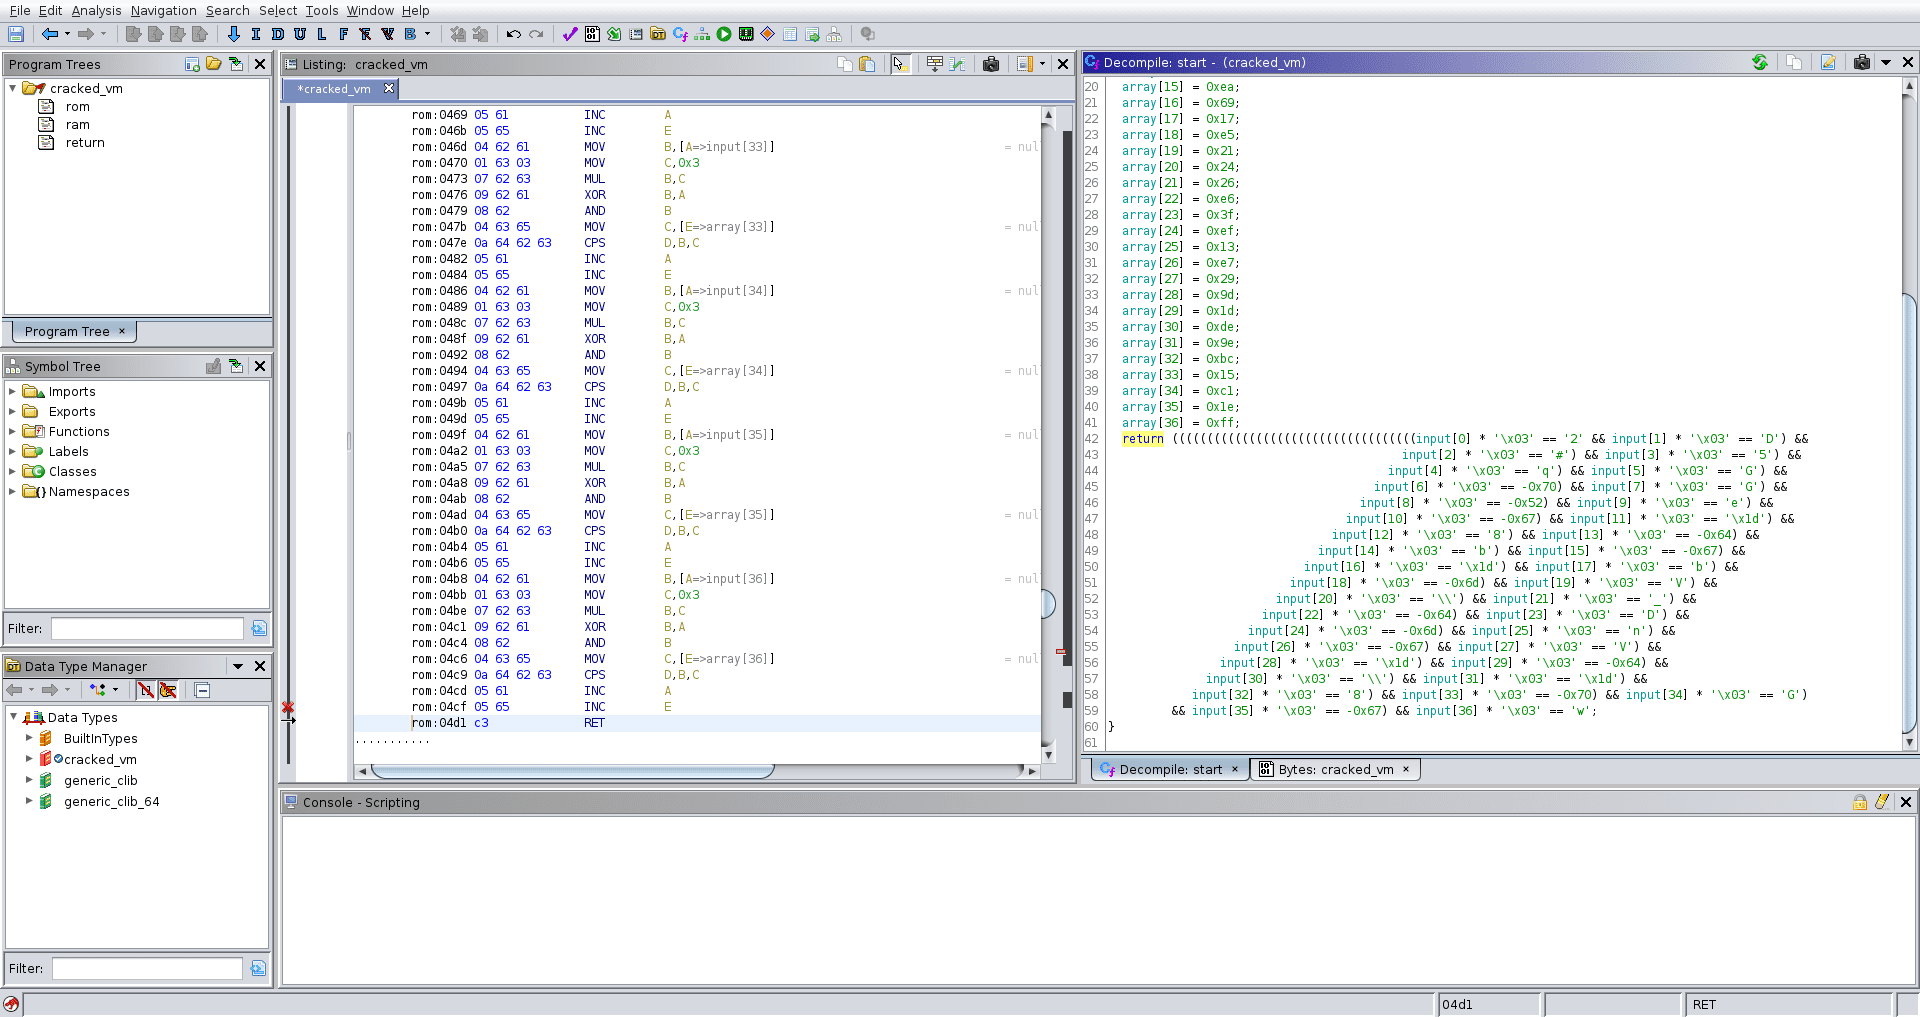Take a snapshot of the Listing view
The width and height of the screenshot is (1920, 1017).
(991, 64)
